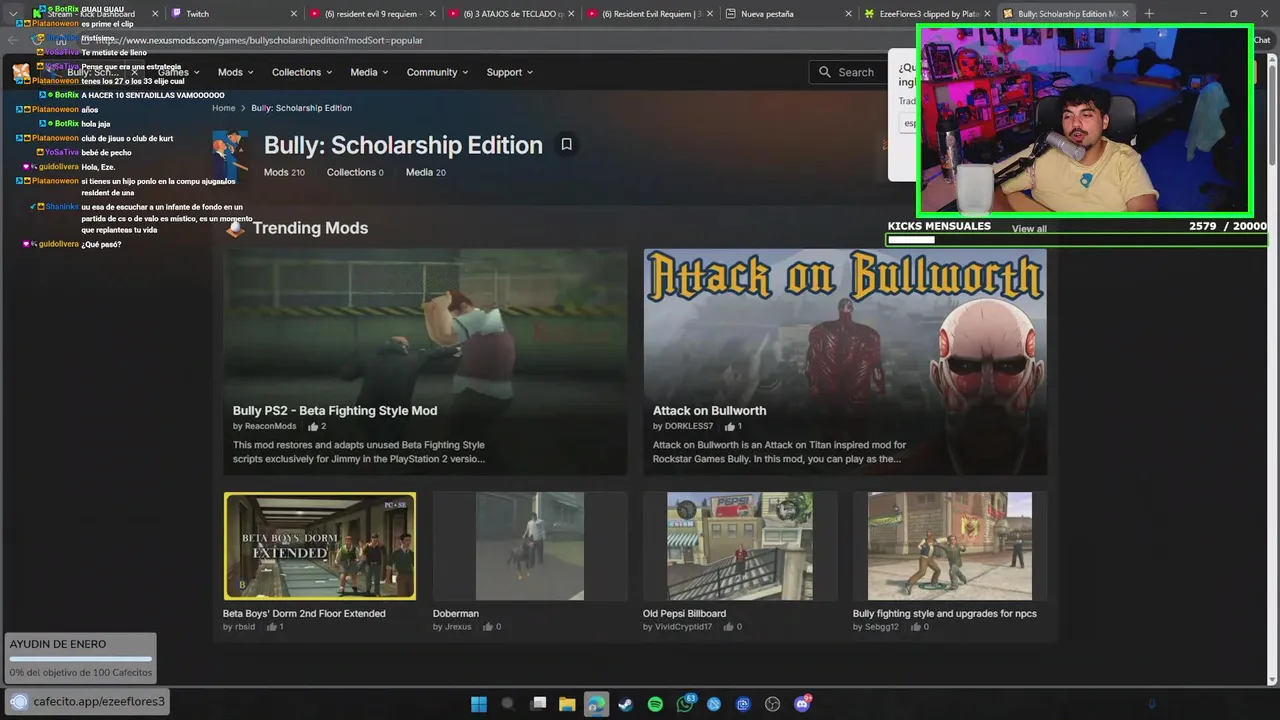Switch to the Twitch browser tab
1280x720 pixels.
[x=234, y=14]
